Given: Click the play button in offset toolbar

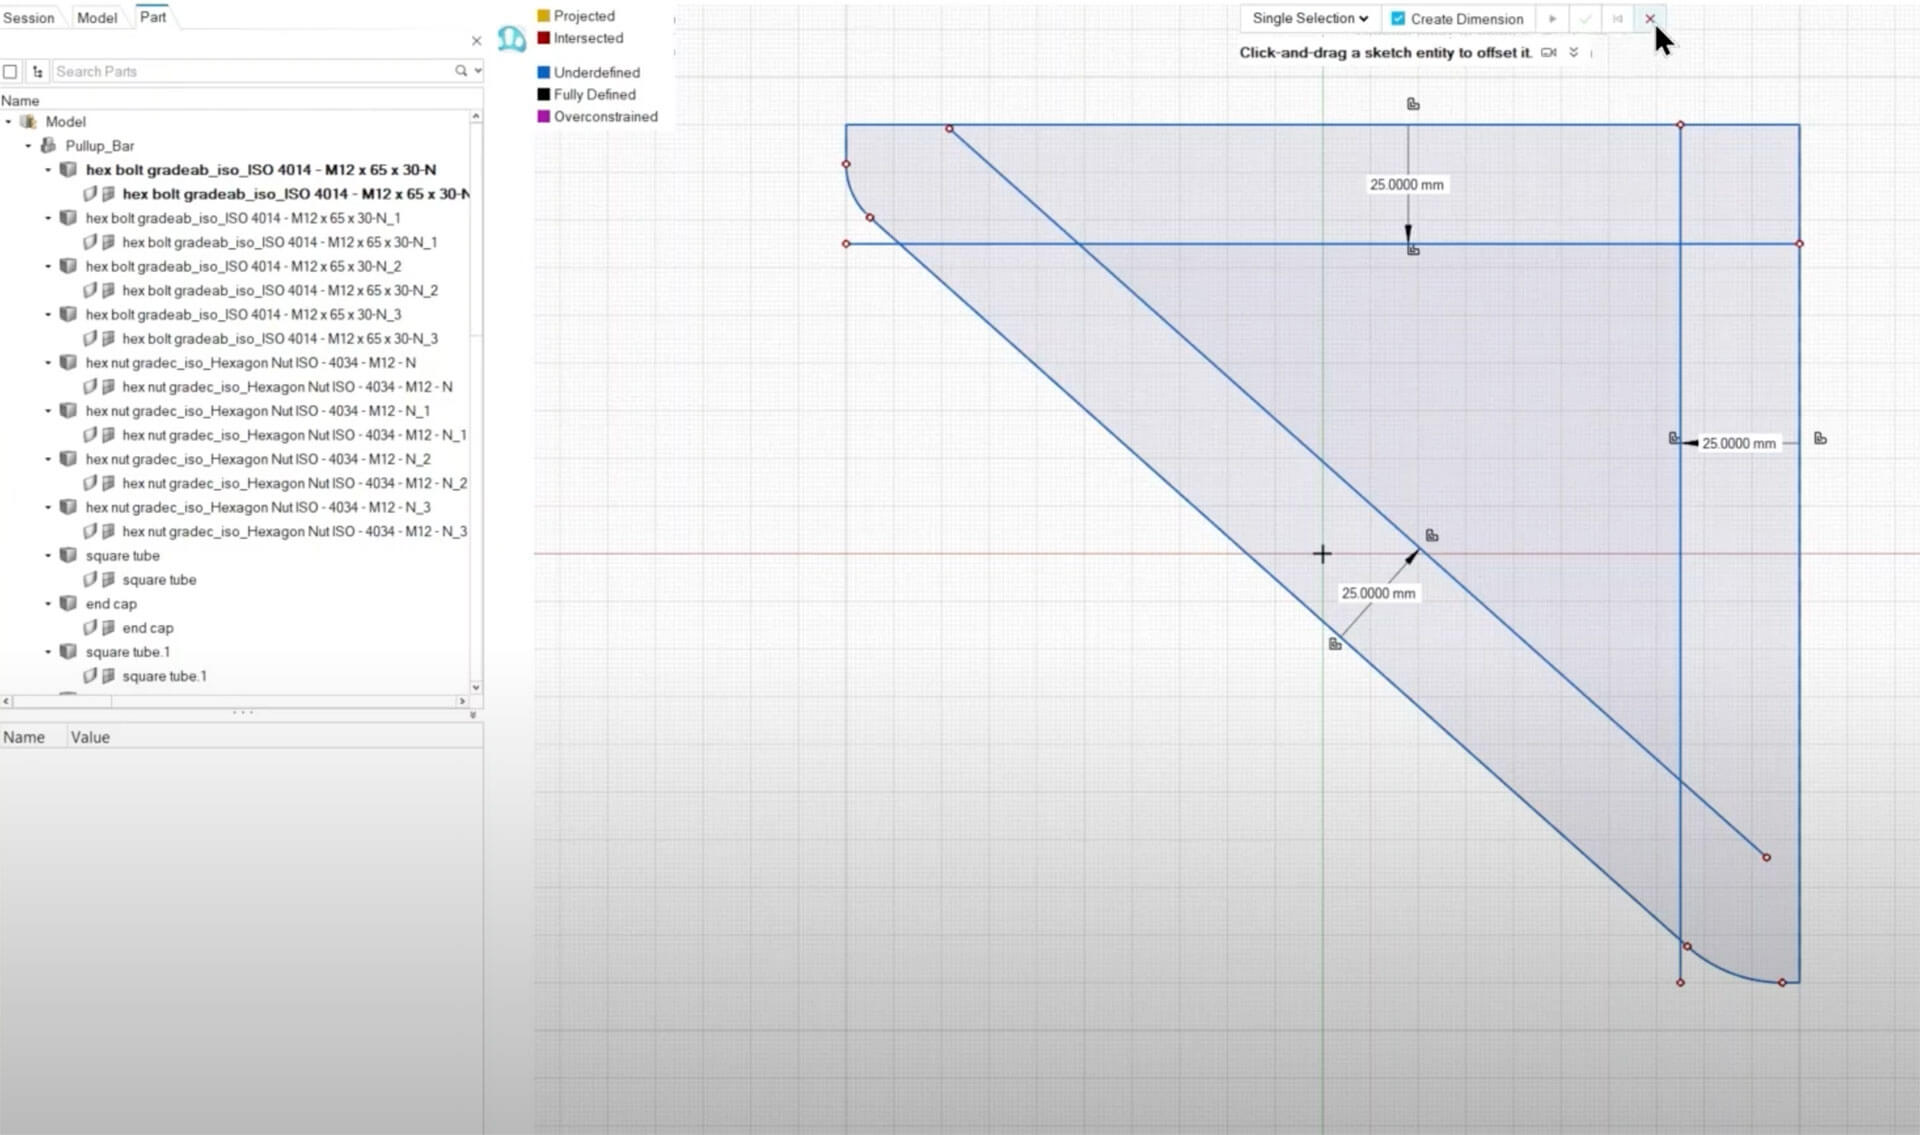Looking at the screenshot, I should [x=1552, y=19].
